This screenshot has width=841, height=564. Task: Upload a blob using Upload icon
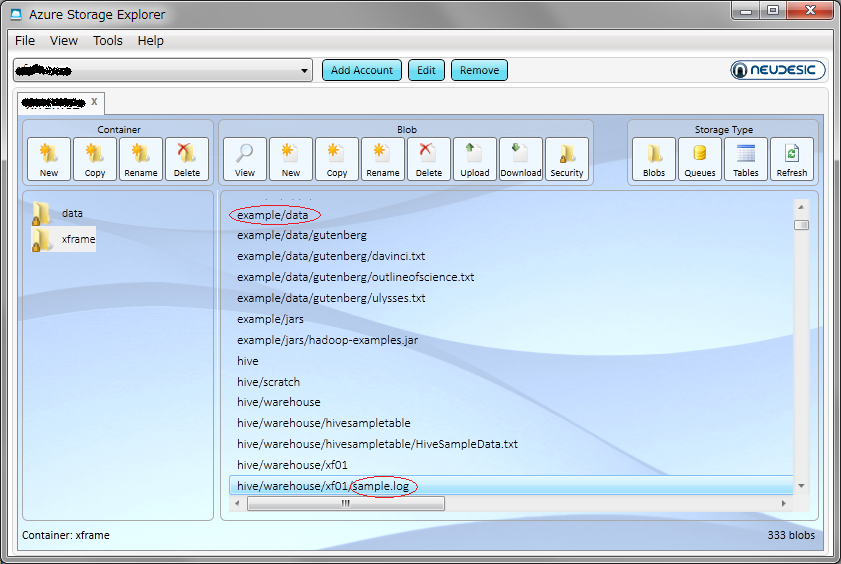tap(475, 159)
